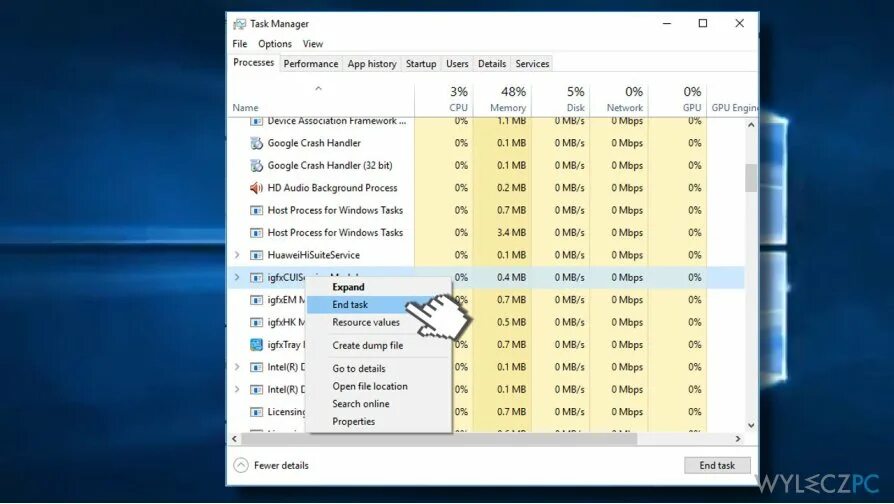Choose Create dump file in context menu
The height and width of the screenshot is (504, 894).
coord(379,346)
